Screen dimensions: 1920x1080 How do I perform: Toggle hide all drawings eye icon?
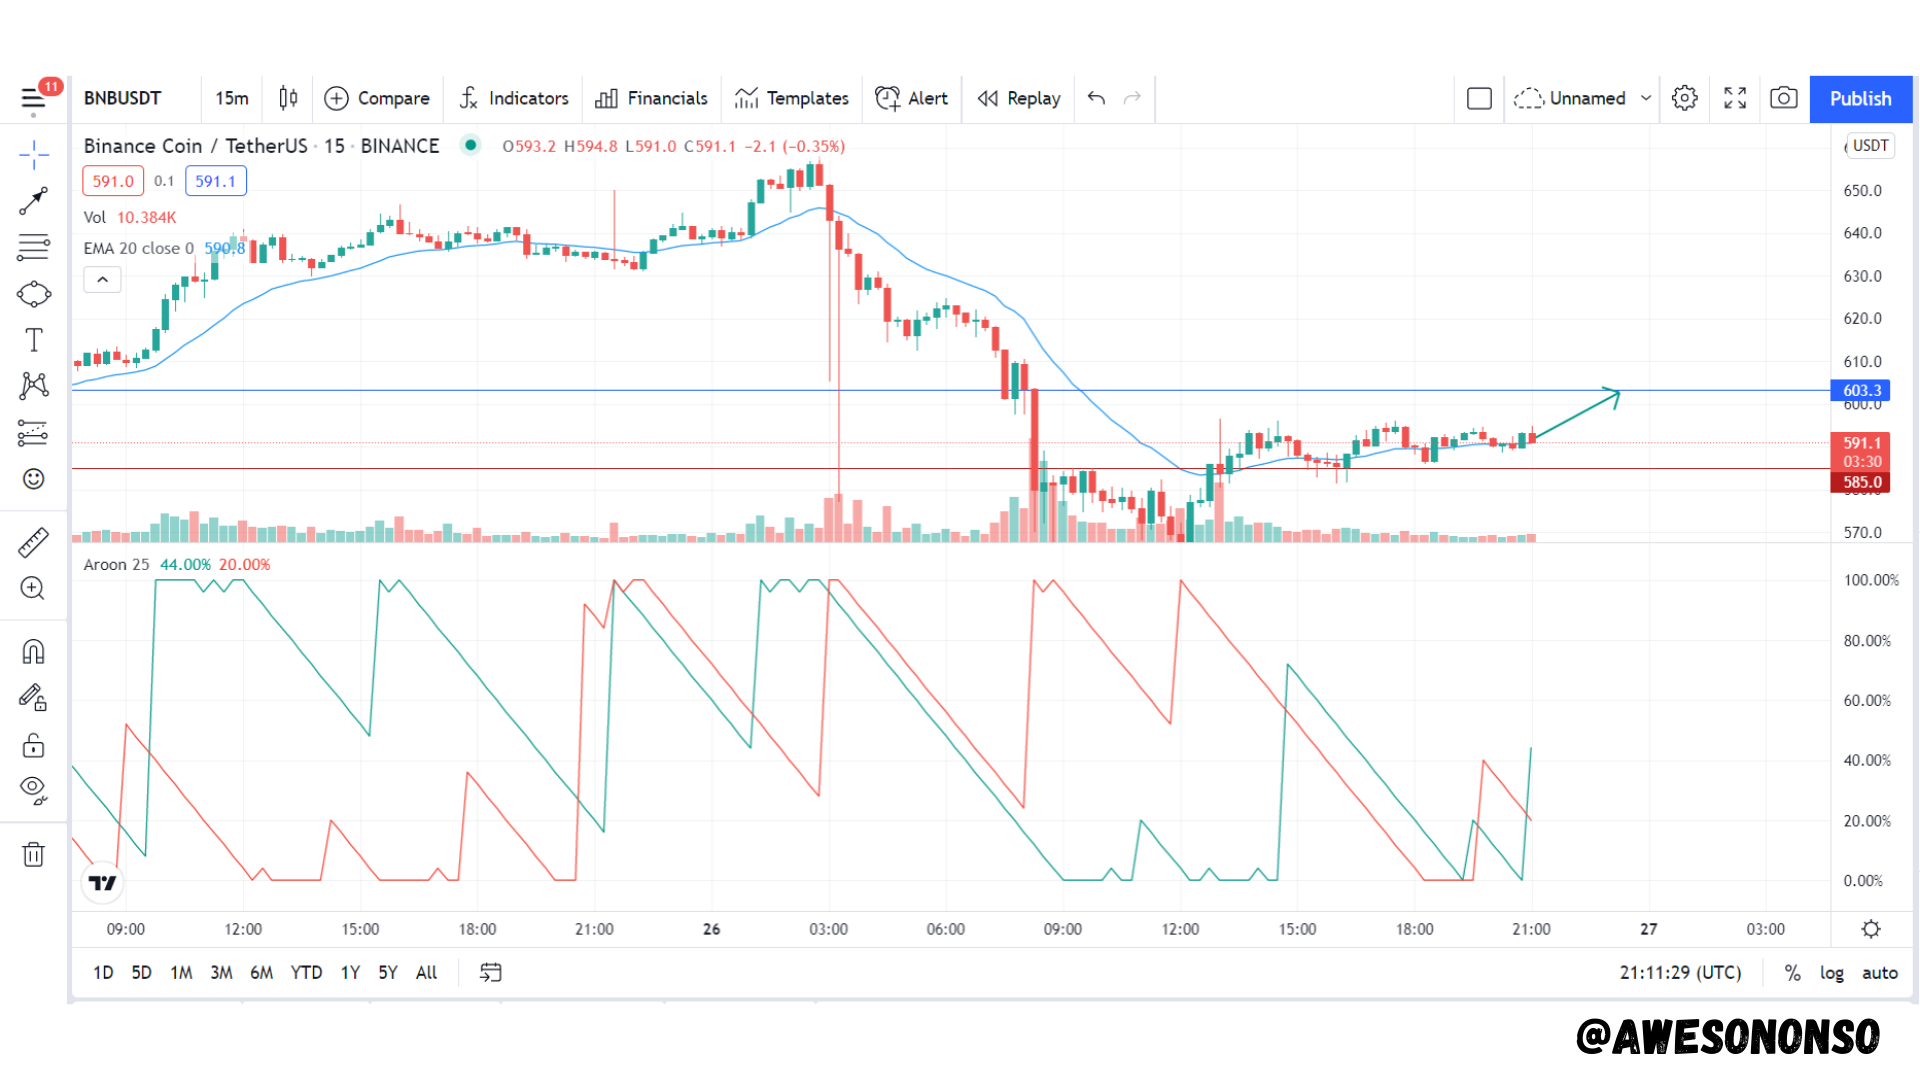(33, 791)
